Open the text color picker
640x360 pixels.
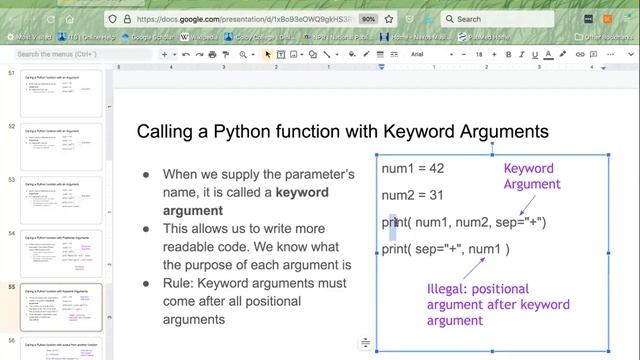(x=549, y=54)
